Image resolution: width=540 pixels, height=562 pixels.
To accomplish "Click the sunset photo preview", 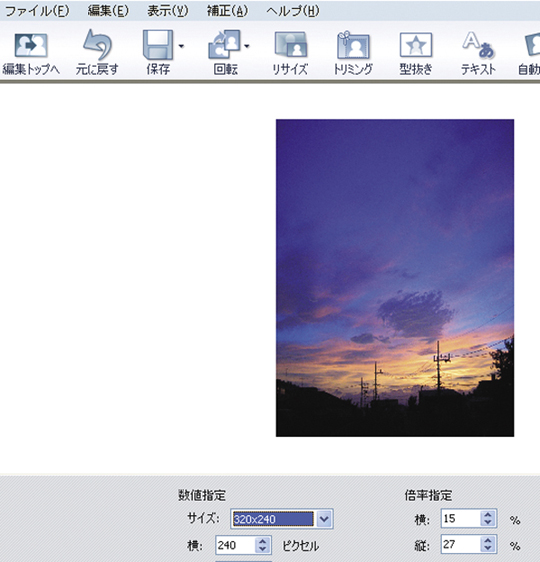I will (x=395, y=278).
